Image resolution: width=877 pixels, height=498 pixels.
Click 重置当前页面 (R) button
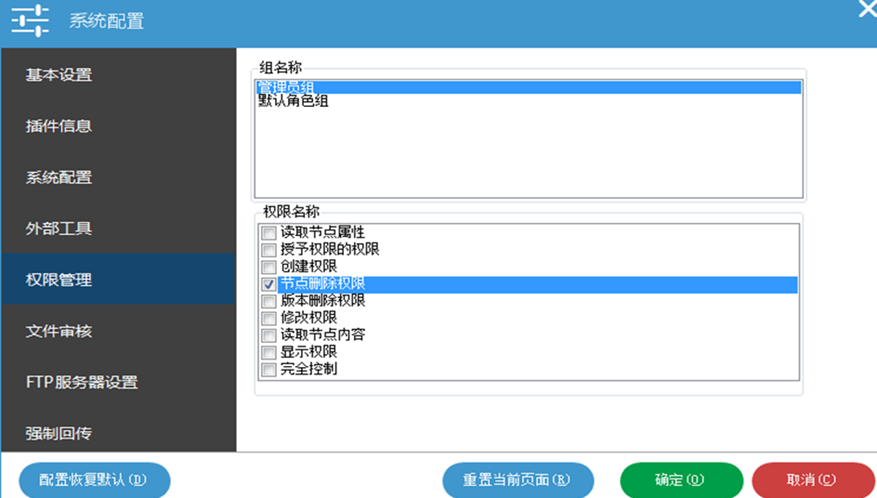pyautogui.click(x=518, y=480)
